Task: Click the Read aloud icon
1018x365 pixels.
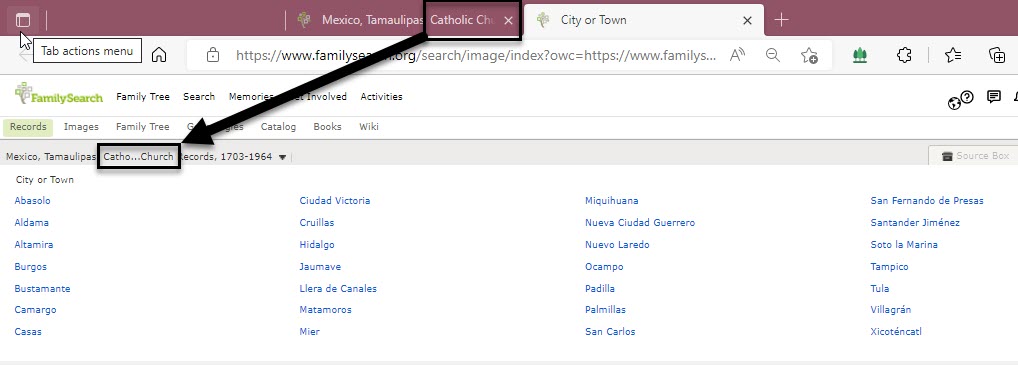Action: [x=737, y=55]
